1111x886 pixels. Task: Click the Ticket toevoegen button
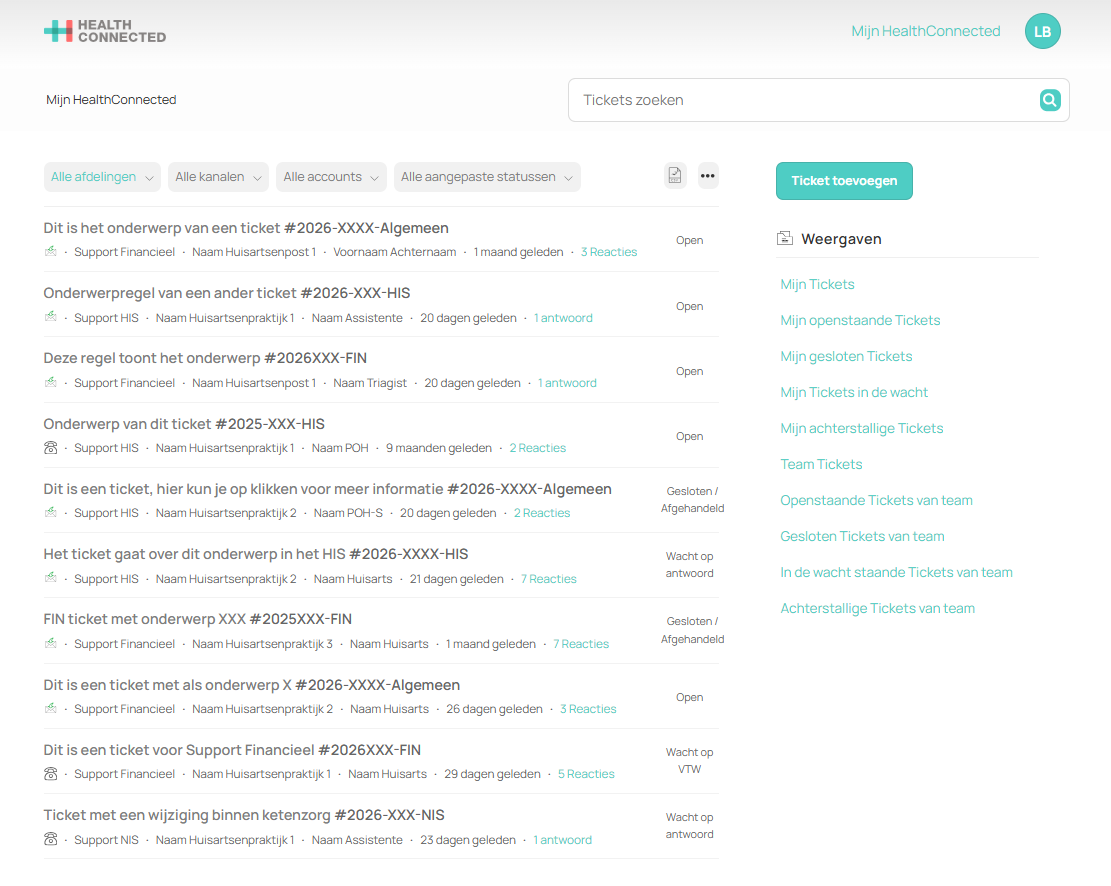[x=844, y=181]
